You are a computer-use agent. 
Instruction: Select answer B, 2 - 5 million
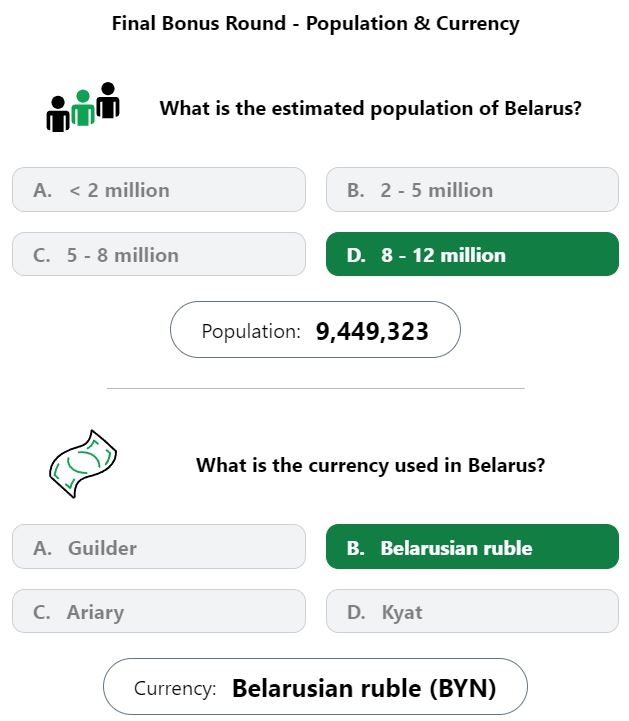point(472,189)
